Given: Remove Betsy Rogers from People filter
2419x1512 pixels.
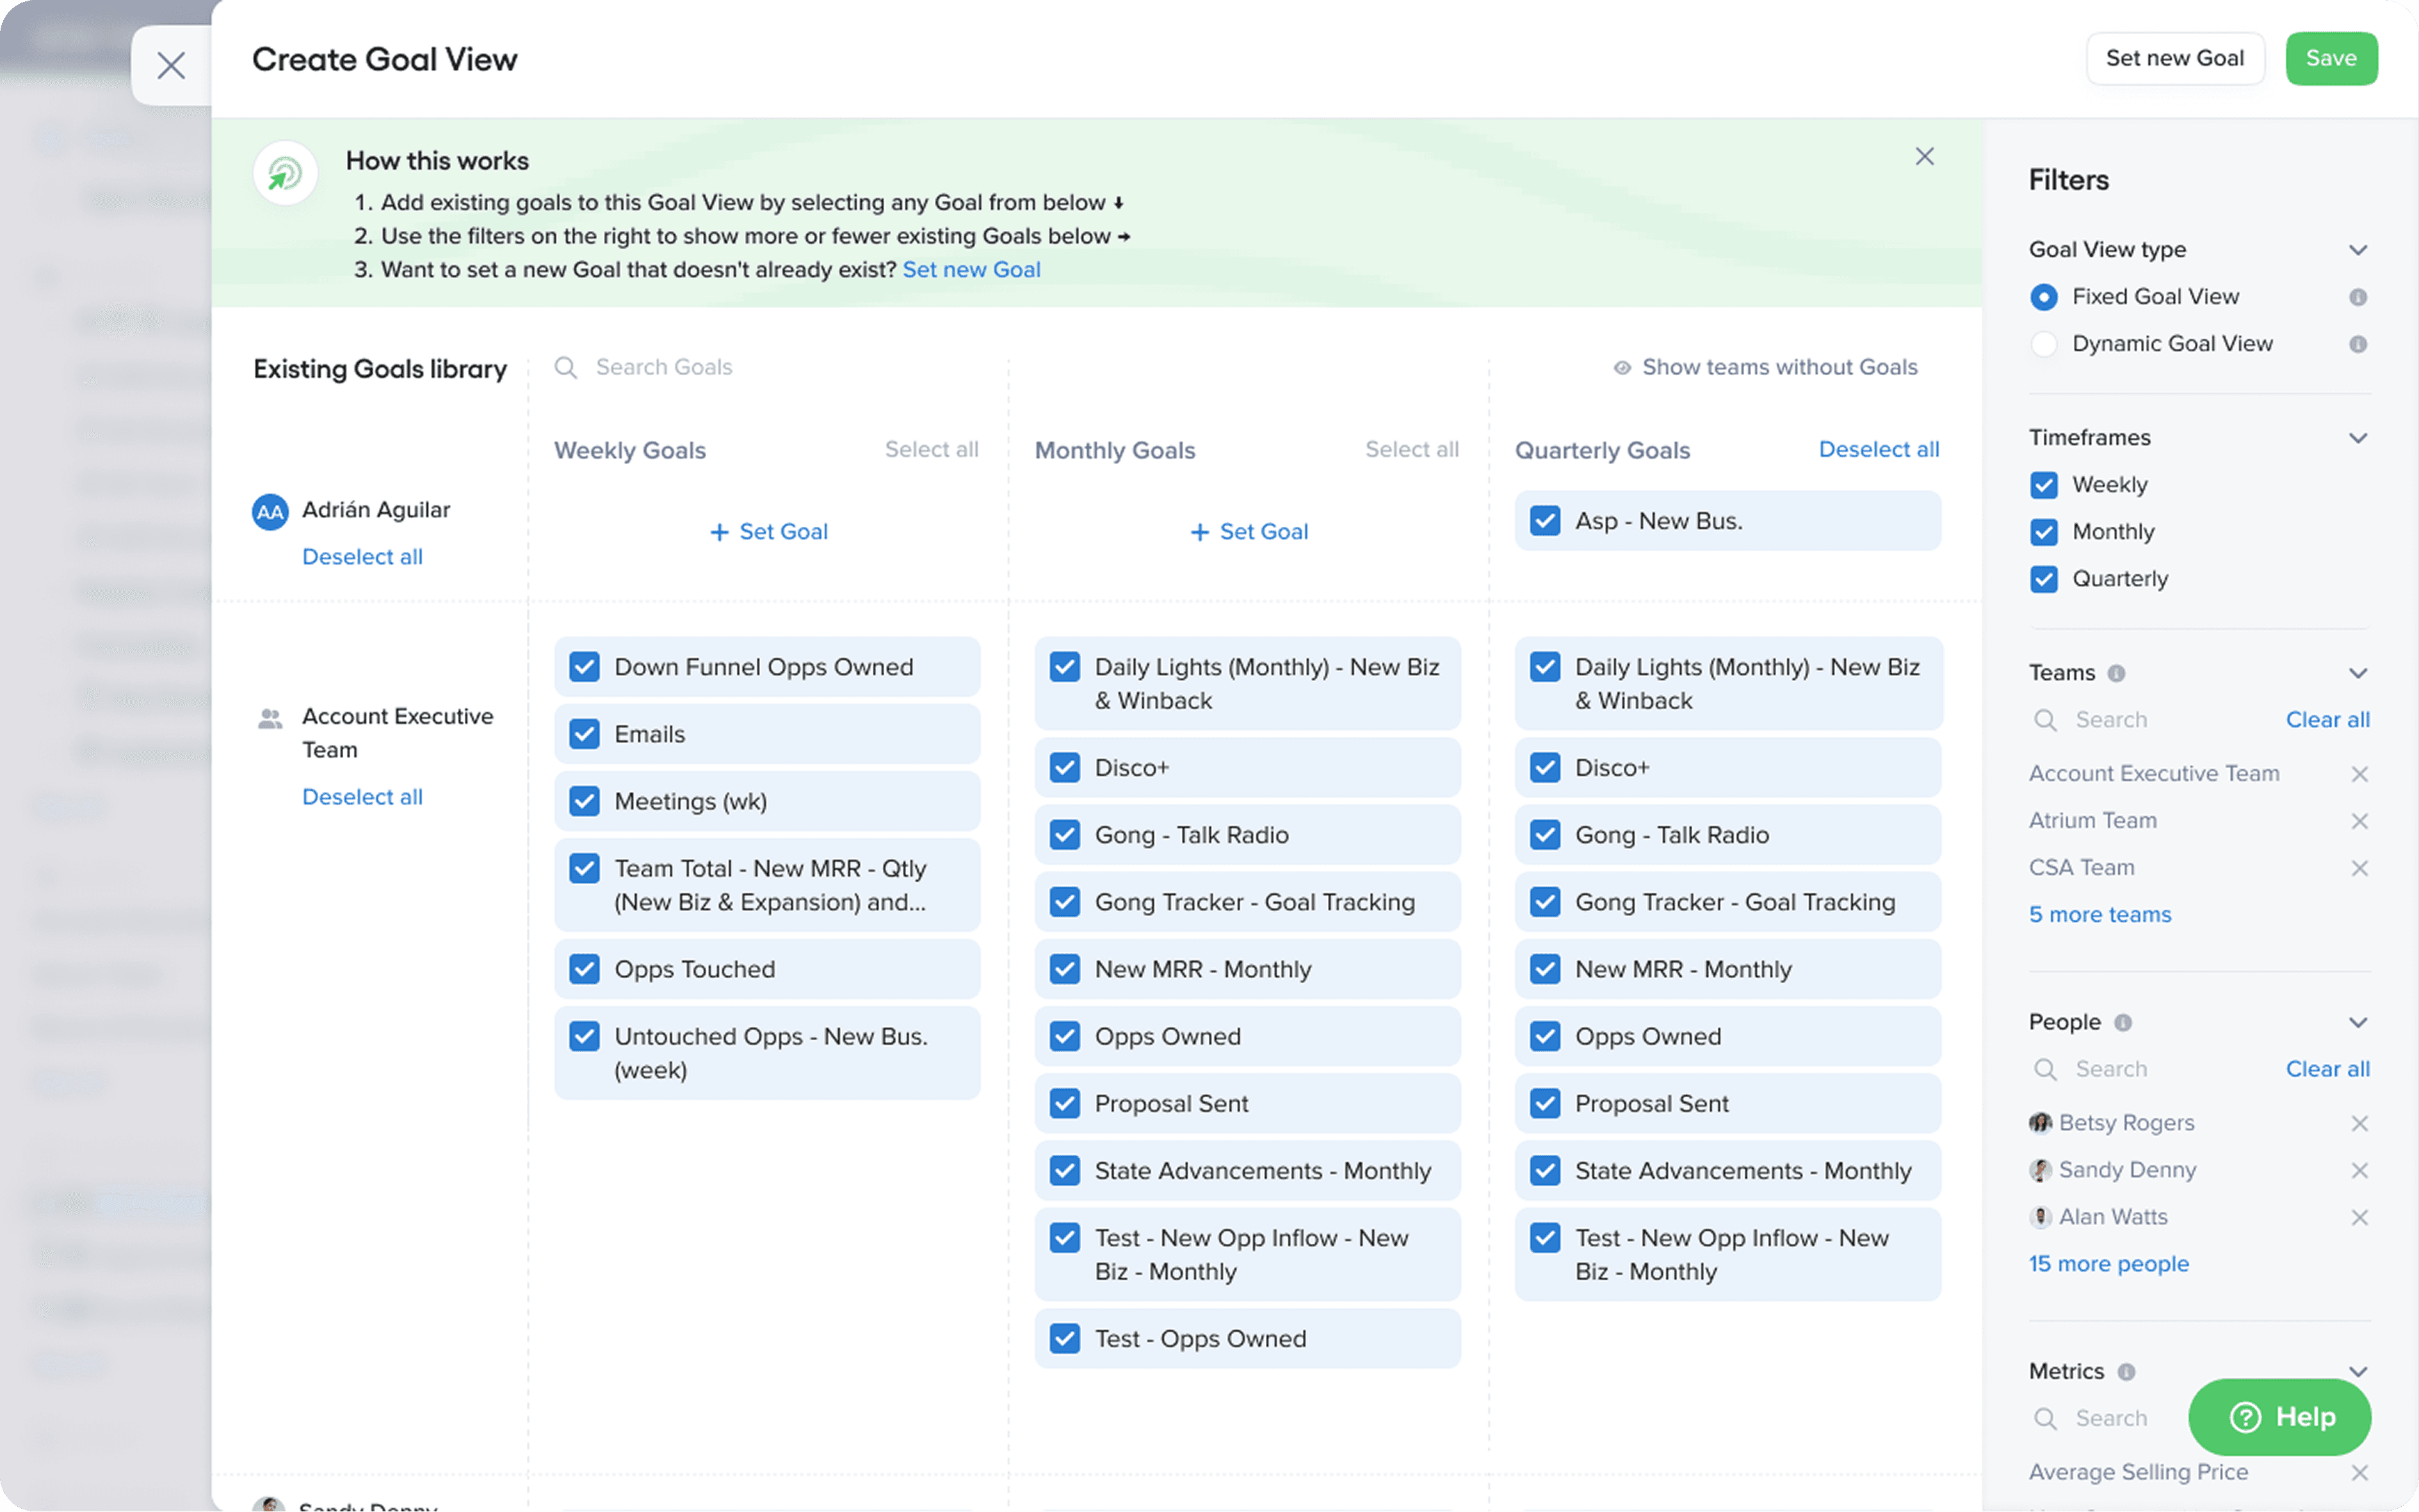Looking at the screenshot, I should coord(2359,1123).
